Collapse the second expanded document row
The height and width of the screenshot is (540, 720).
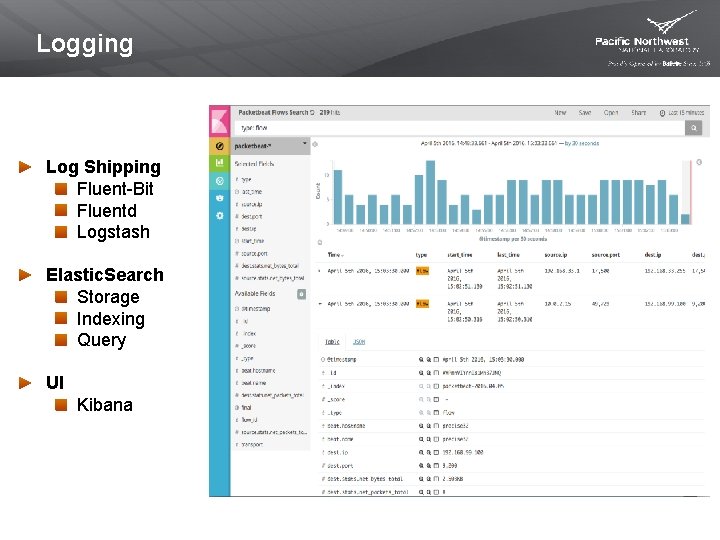click(x=320, y=304)
